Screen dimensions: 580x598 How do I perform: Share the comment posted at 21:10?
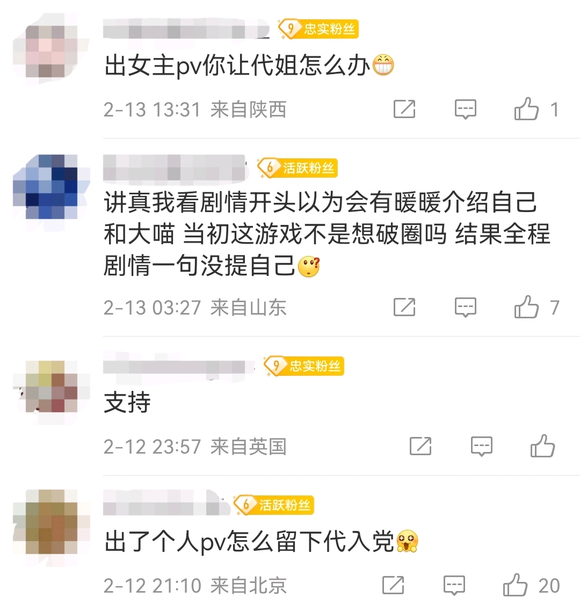[393, 585]
